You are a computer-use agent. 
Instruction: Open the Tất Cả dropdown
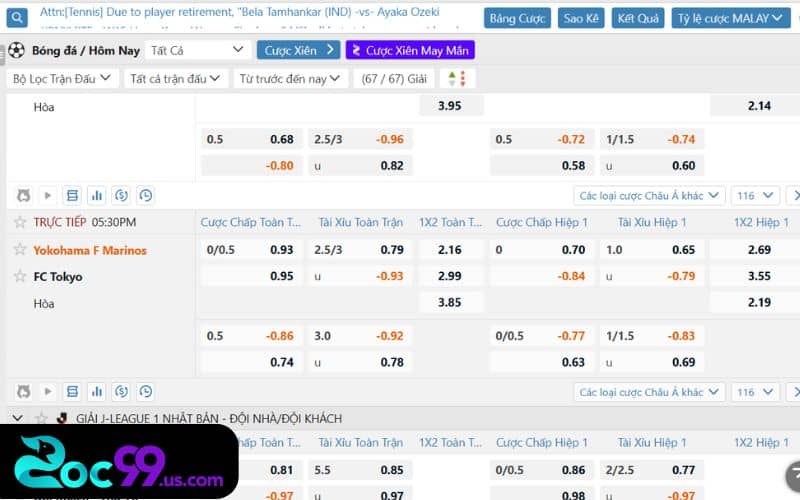tap(196, 50)
